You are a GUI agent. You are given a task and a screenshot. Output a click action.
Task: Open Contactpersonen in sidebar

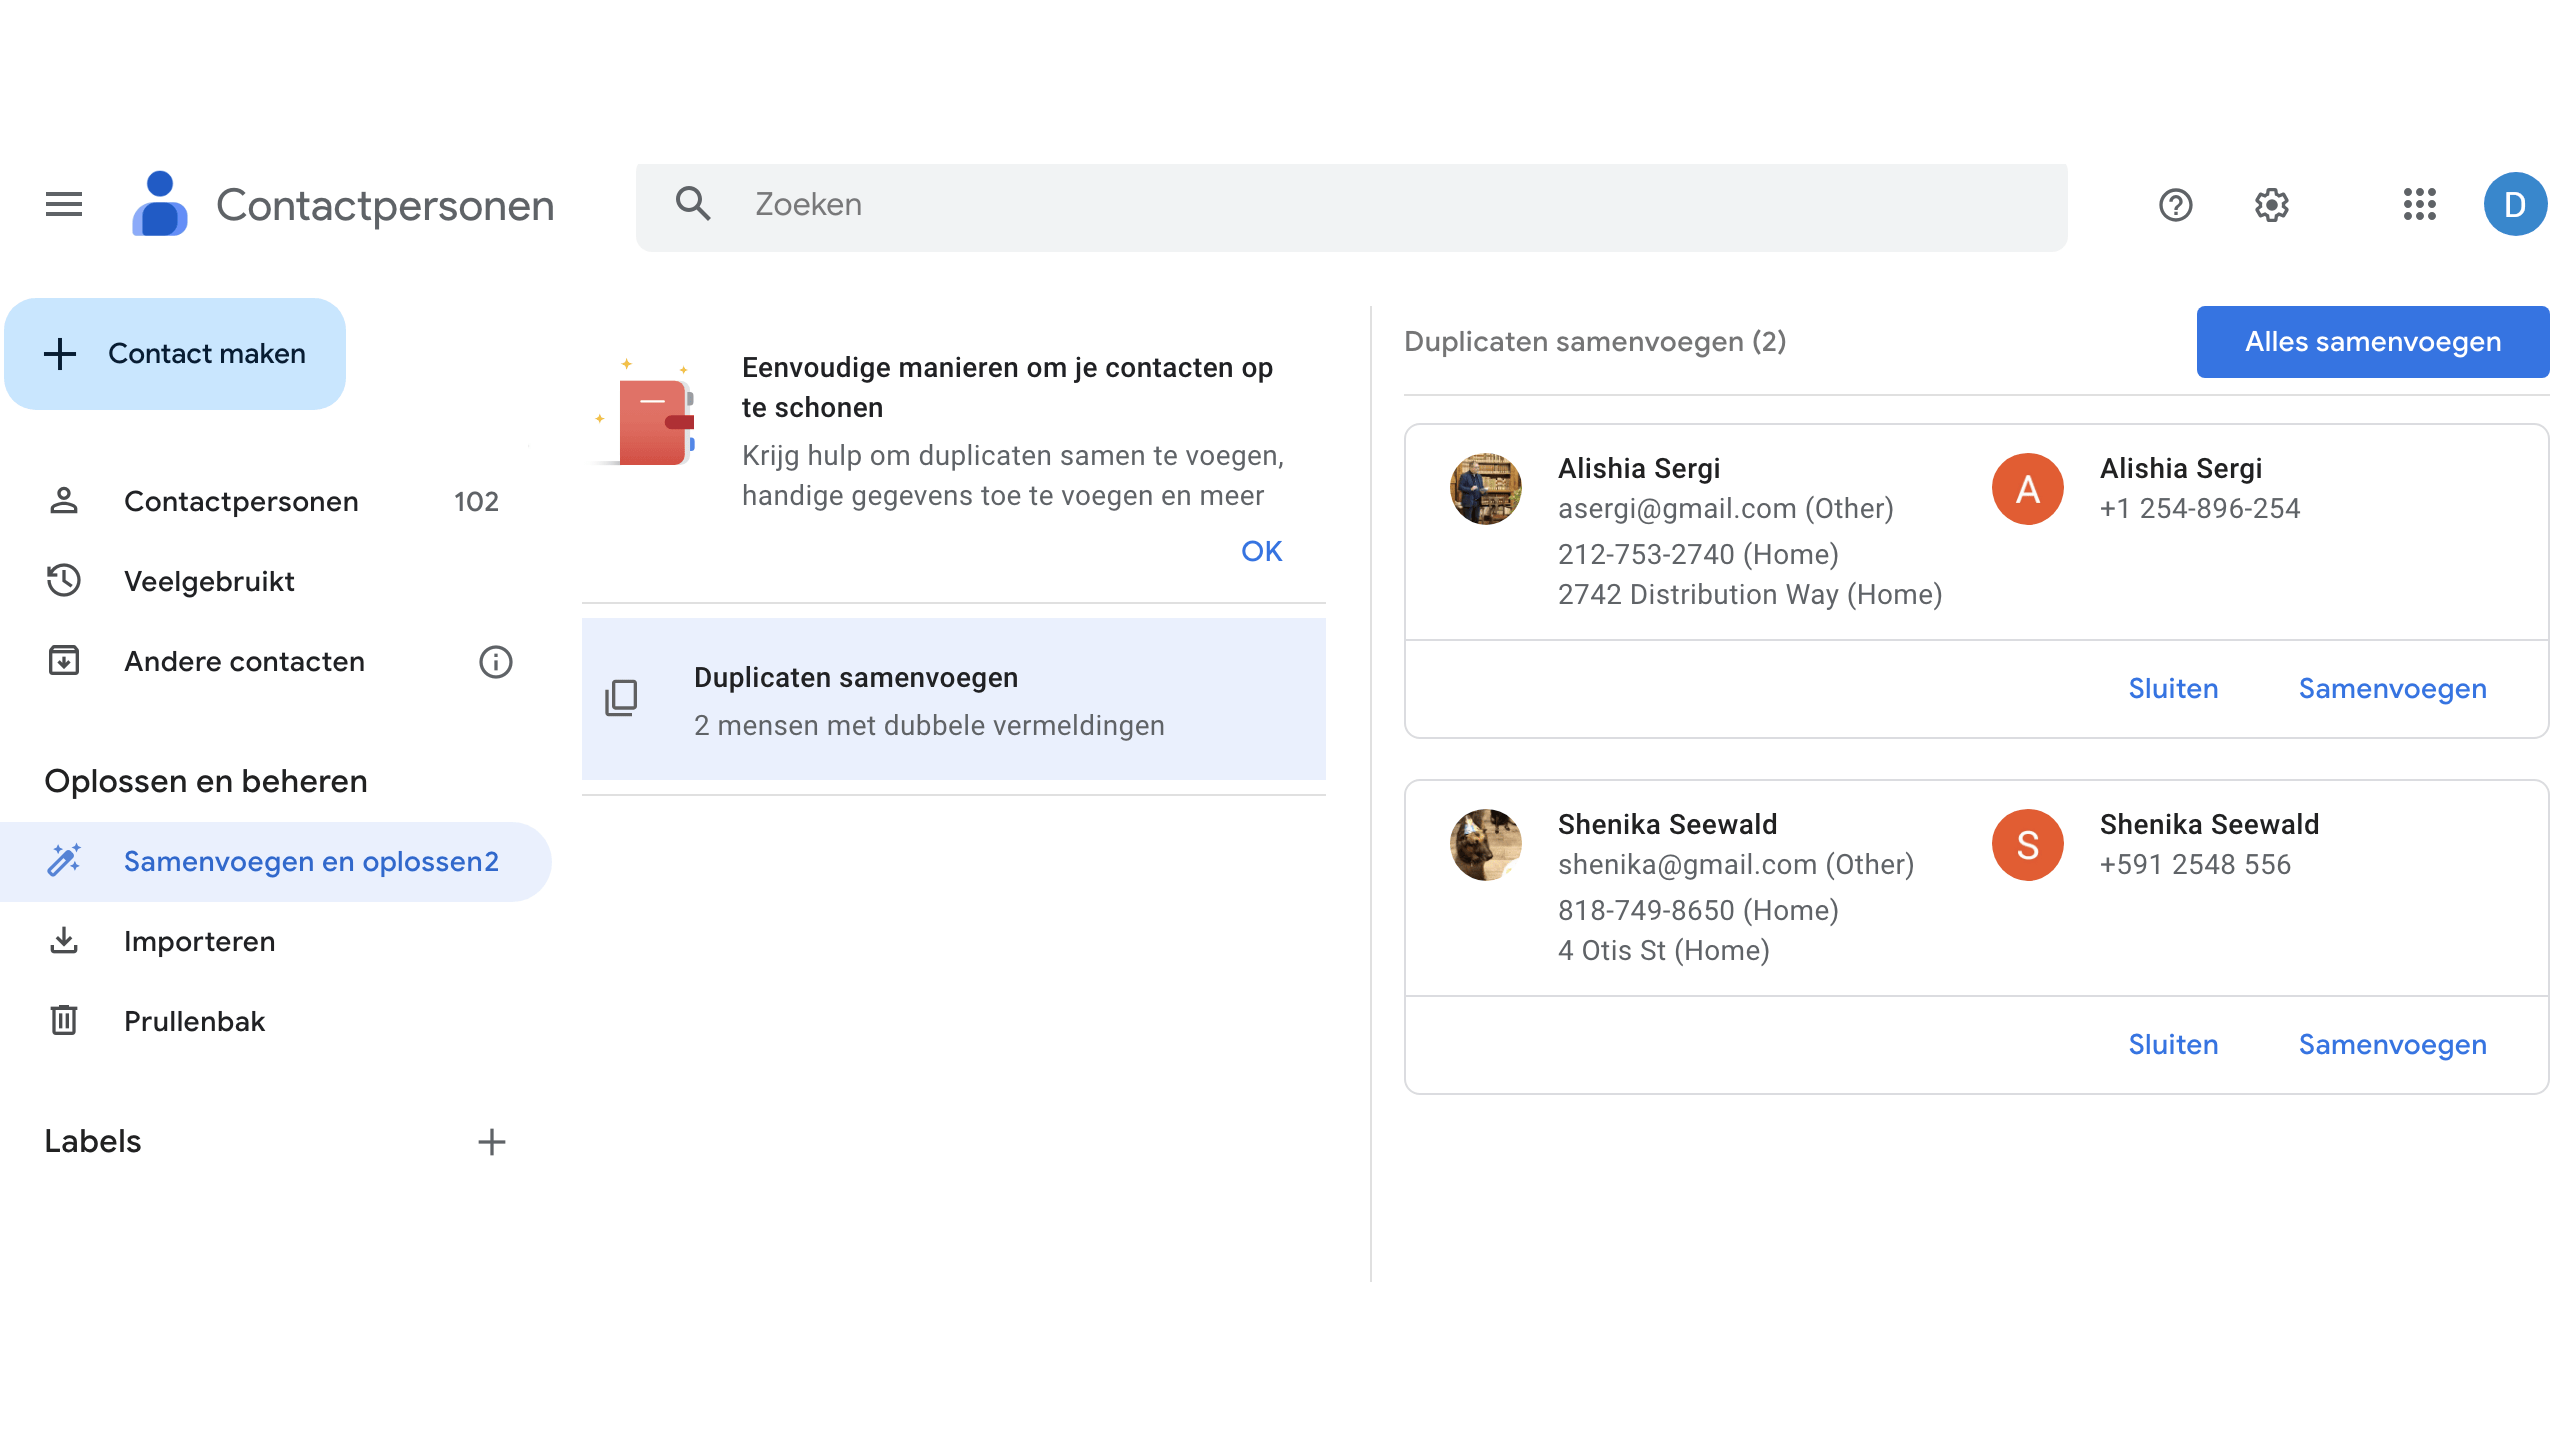click(x=240, y=502)
